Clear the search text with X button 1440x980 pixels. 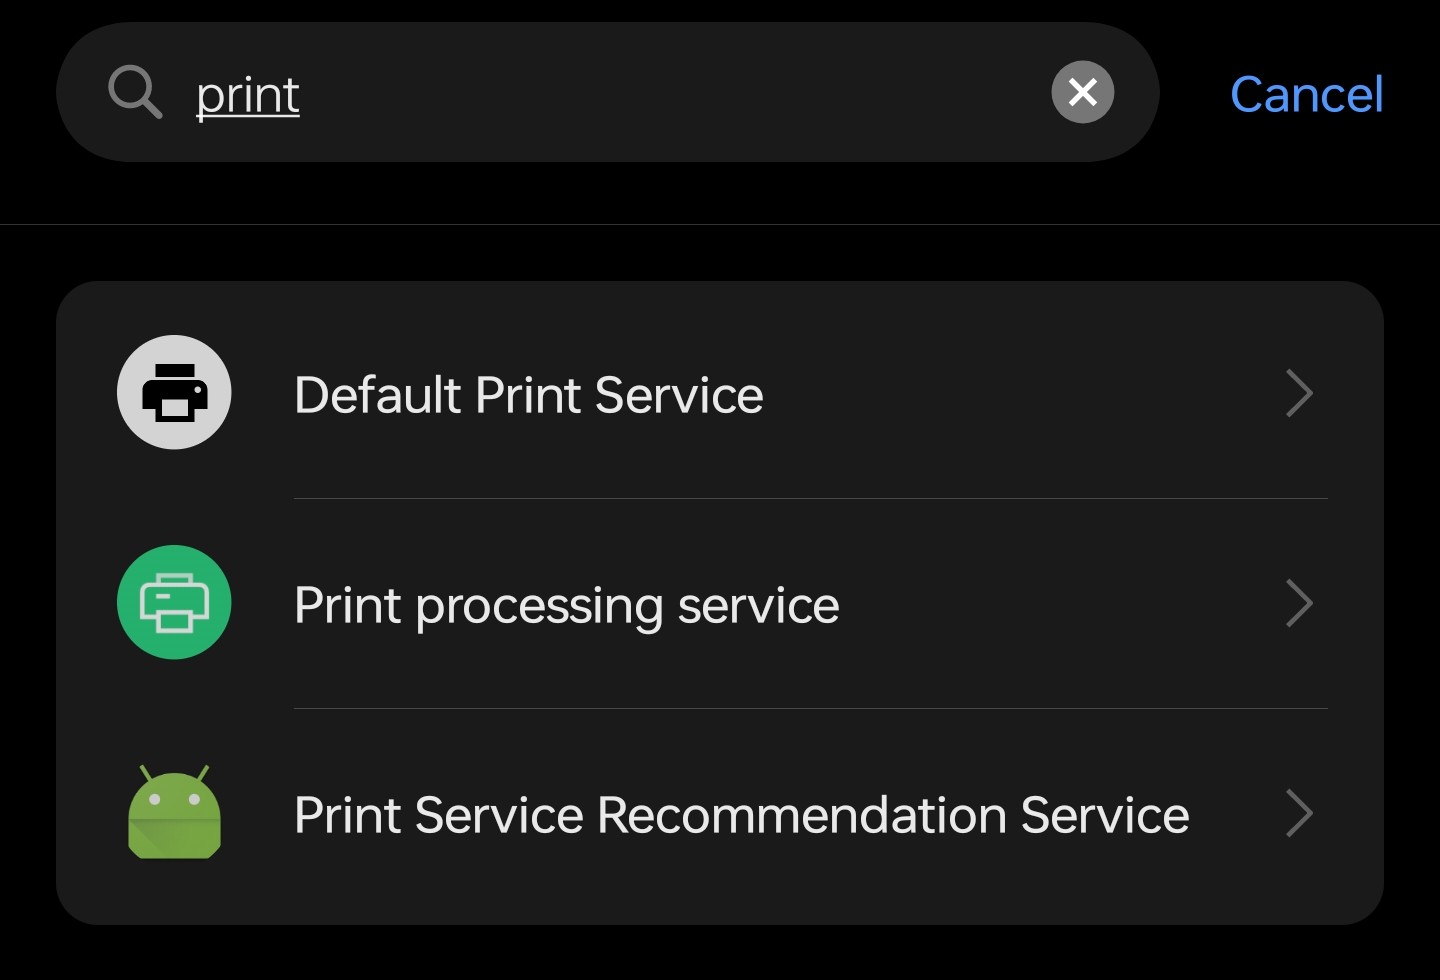click(x=1082, y=92)
